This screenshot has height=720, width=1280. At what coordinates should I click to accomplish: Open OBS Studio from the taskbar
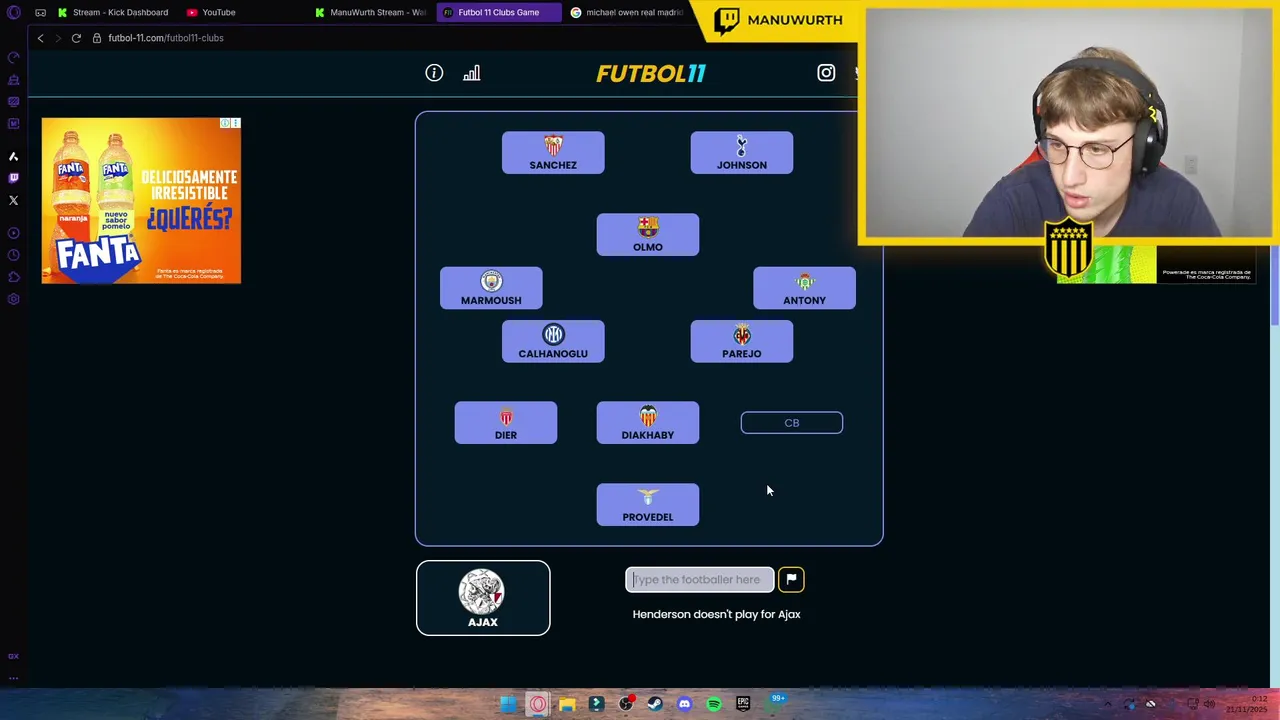point(626,704)
